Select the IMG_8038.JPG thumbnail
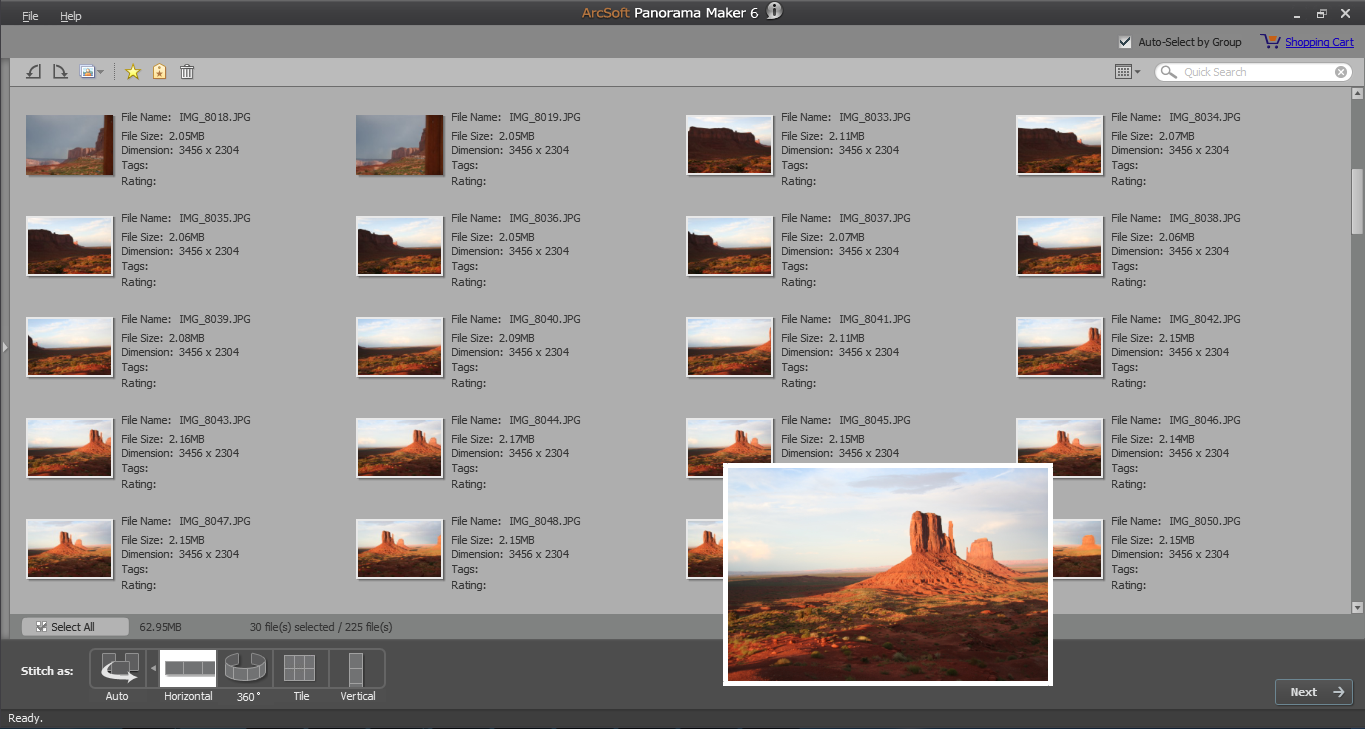1365x729 pixels. pos(1060,246)
